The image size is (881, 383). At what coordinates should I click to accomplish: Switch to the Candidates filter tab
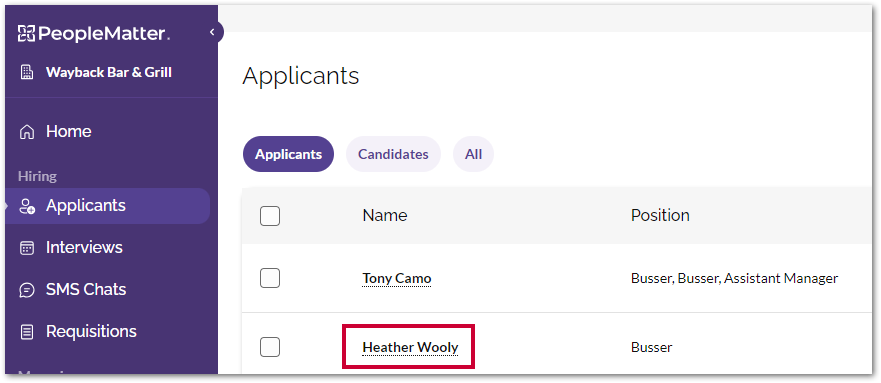pos(393,154)
